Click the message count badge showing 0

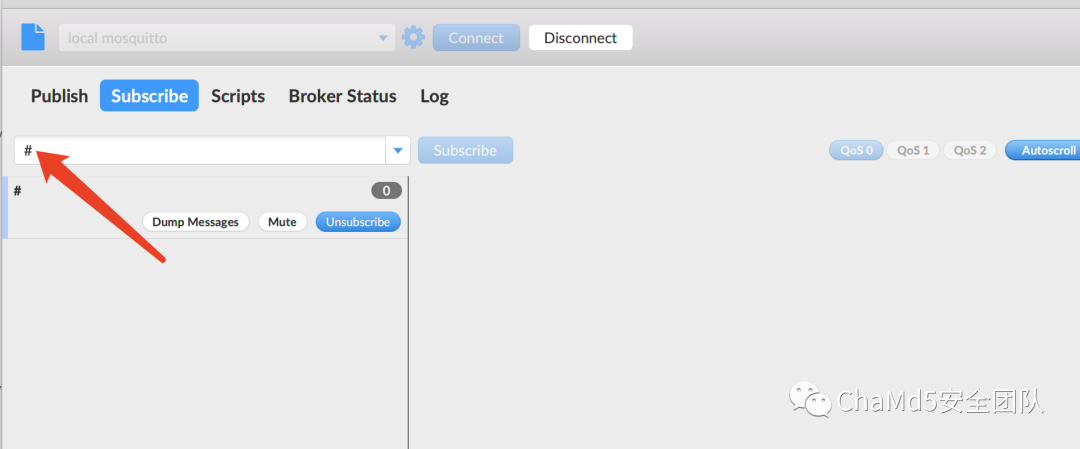pos(386,191)
